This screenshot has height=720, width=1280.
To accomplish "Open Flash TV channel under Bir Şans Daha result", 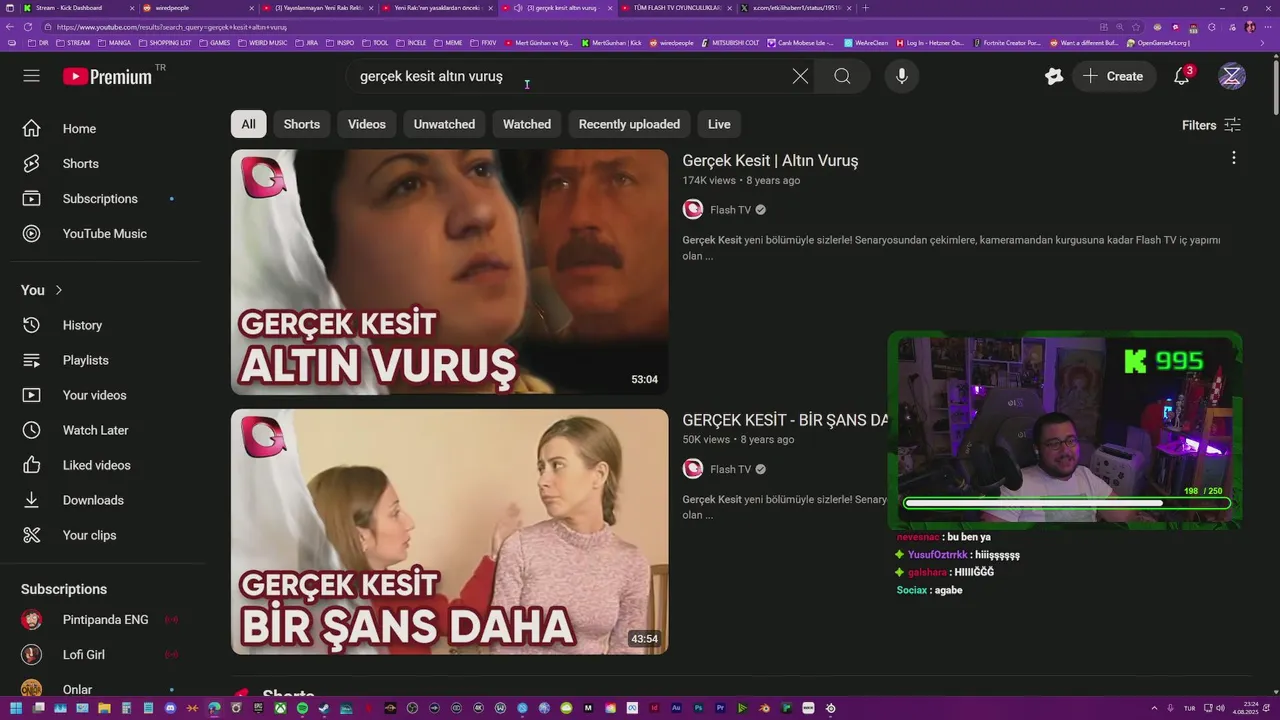I will (730, 469).
